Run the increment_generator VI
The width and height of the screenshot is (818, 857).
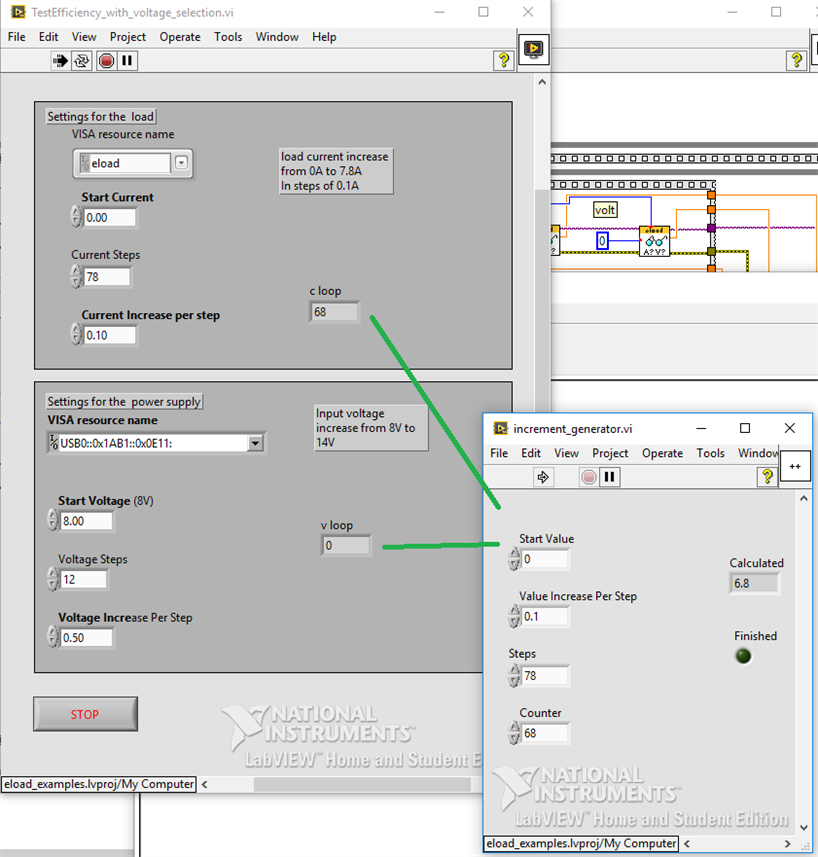544,477
